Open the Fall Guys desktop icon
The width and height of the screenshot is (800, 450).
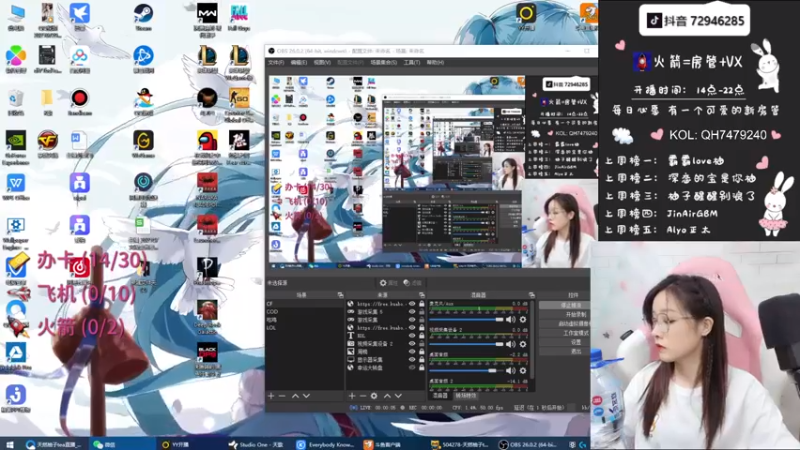click(x=239, y=17)
